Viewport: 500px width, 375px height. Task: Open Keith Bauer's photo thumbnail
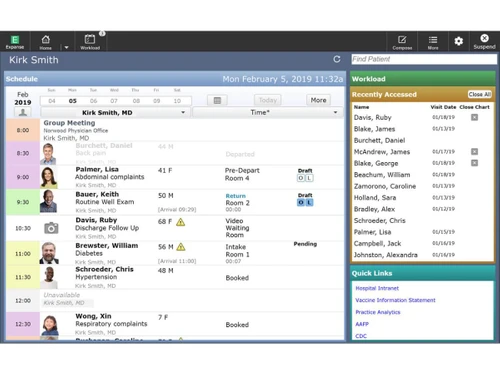48,202
